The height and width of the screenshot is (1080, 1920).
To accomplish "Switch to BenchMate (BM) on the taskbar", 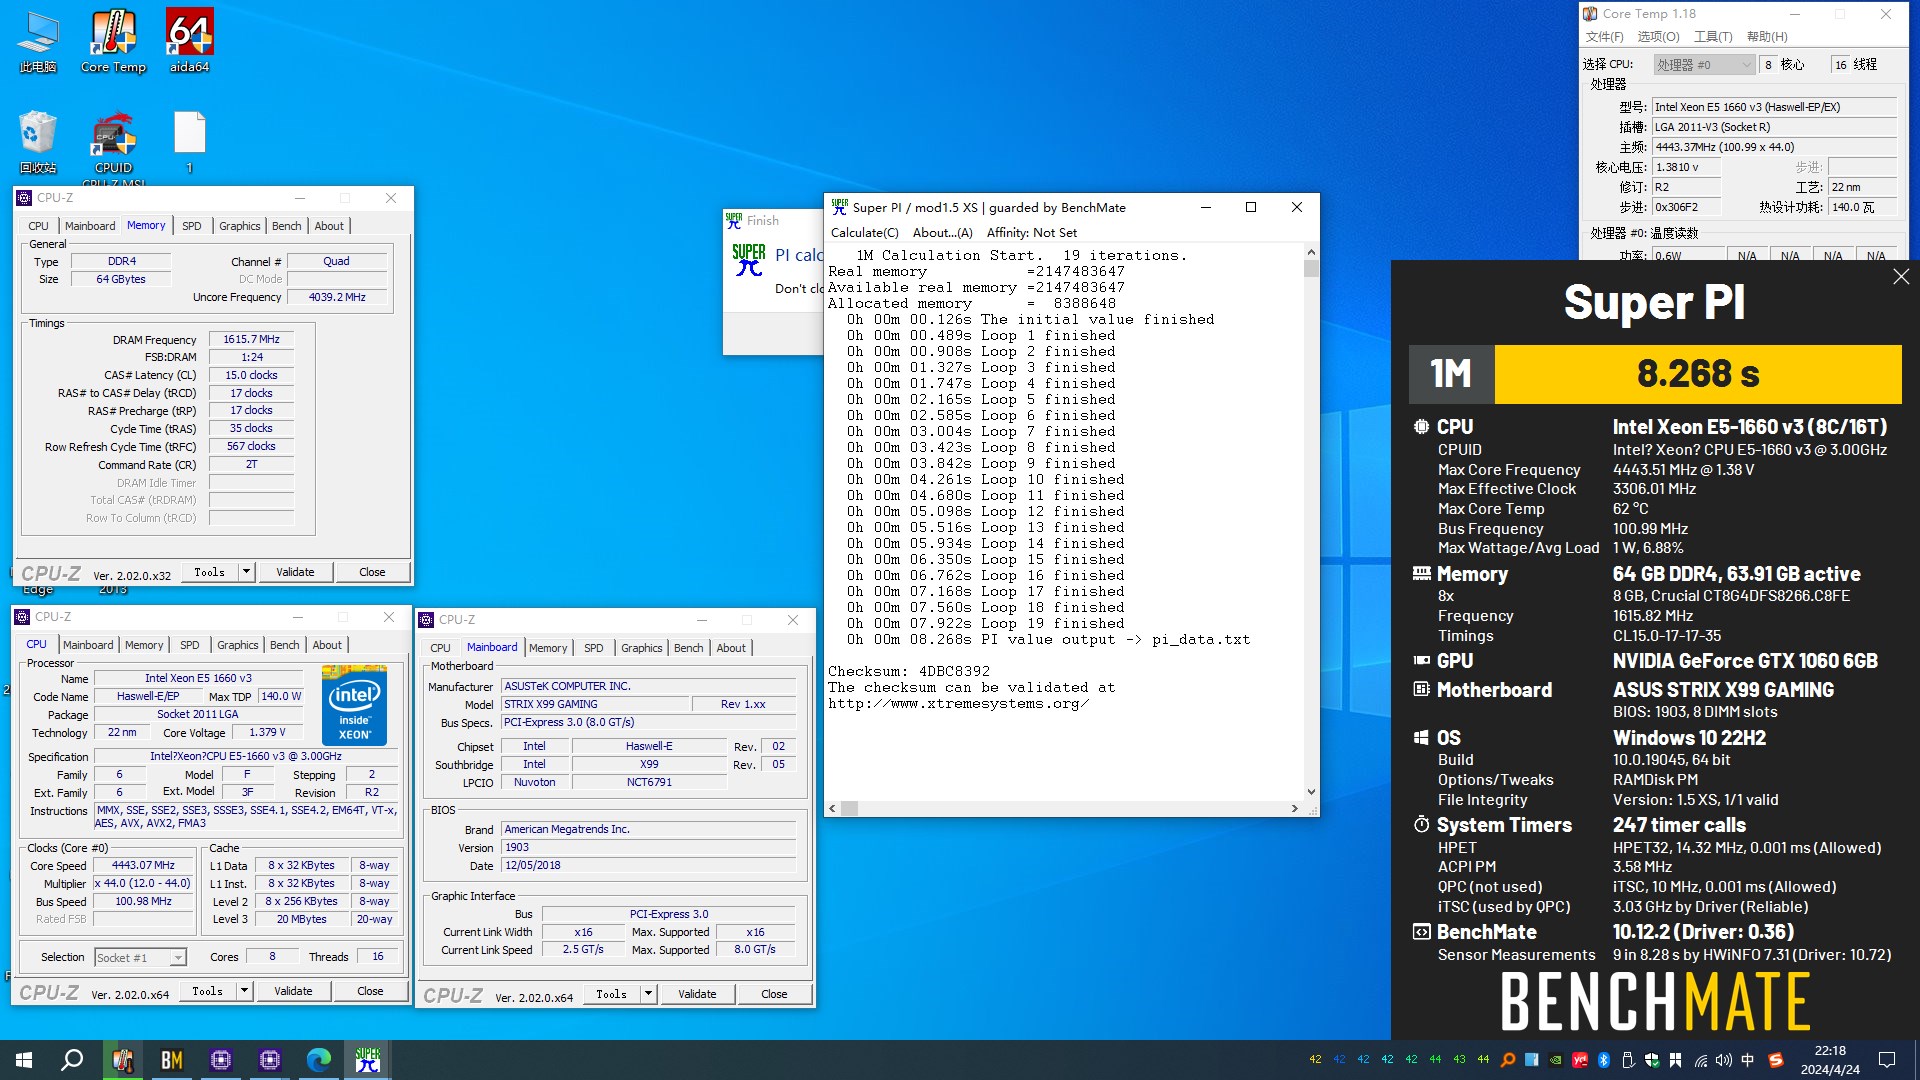I will (x=172, y=1060).
